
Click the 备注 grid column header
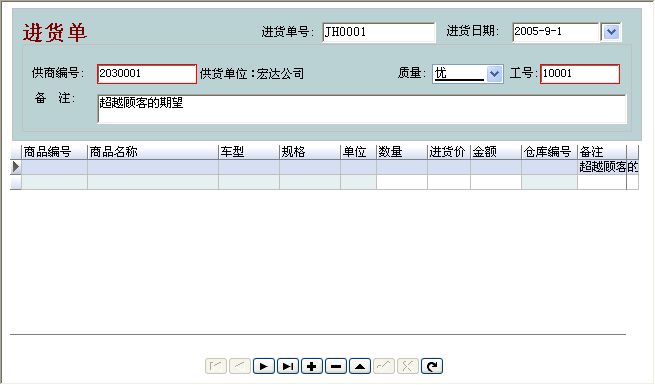coord(602,152)
